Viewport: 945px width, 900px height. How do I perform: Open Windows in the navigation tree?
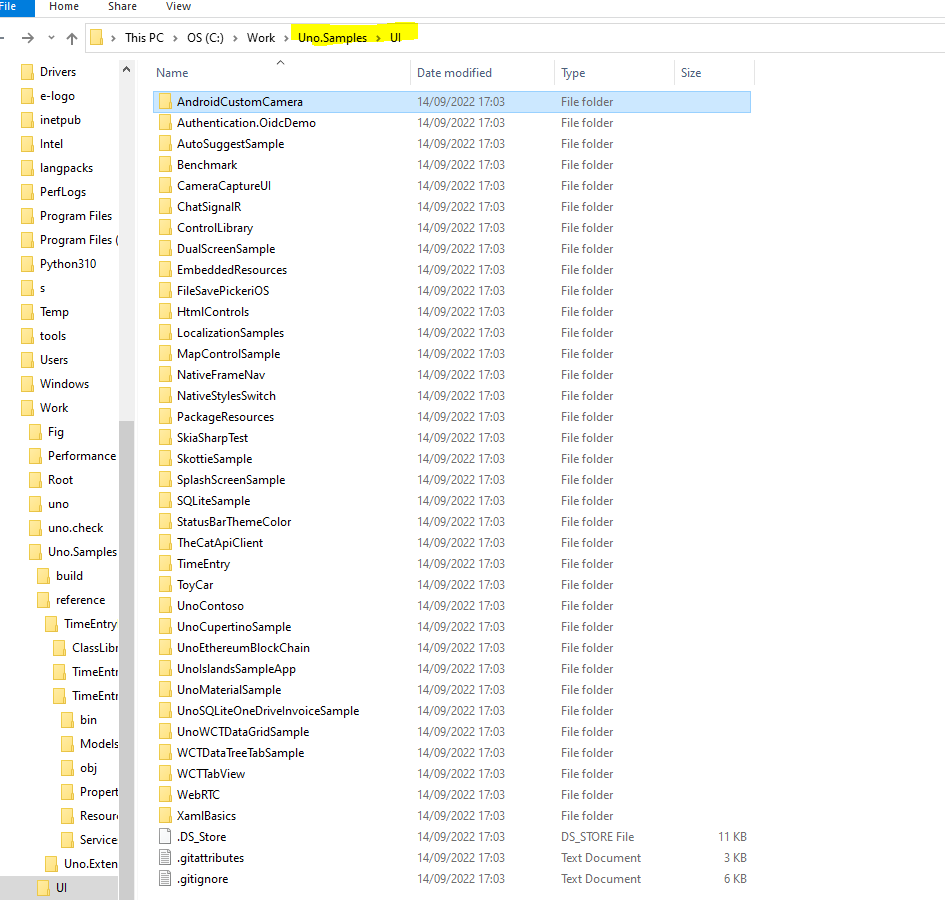64,384
